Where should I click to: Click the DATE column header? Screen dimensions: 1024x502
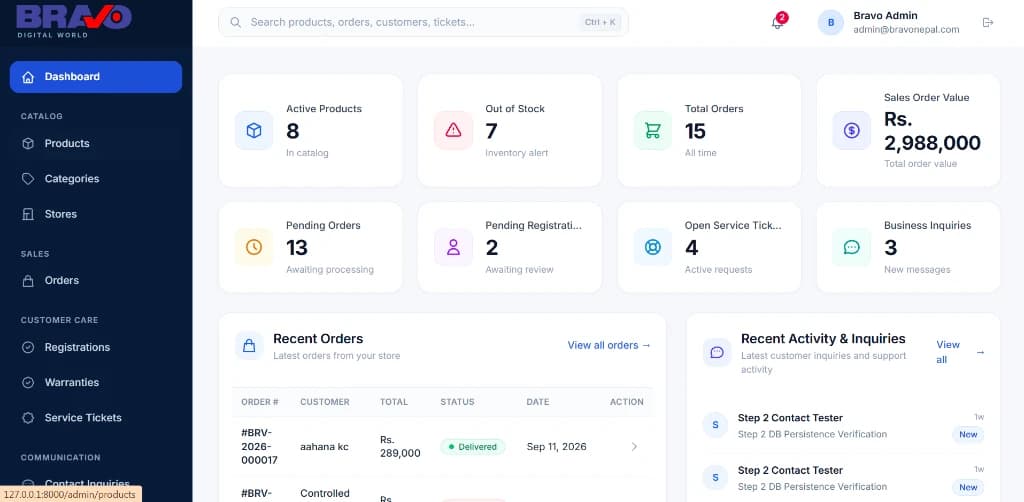[x=538, y=402]
